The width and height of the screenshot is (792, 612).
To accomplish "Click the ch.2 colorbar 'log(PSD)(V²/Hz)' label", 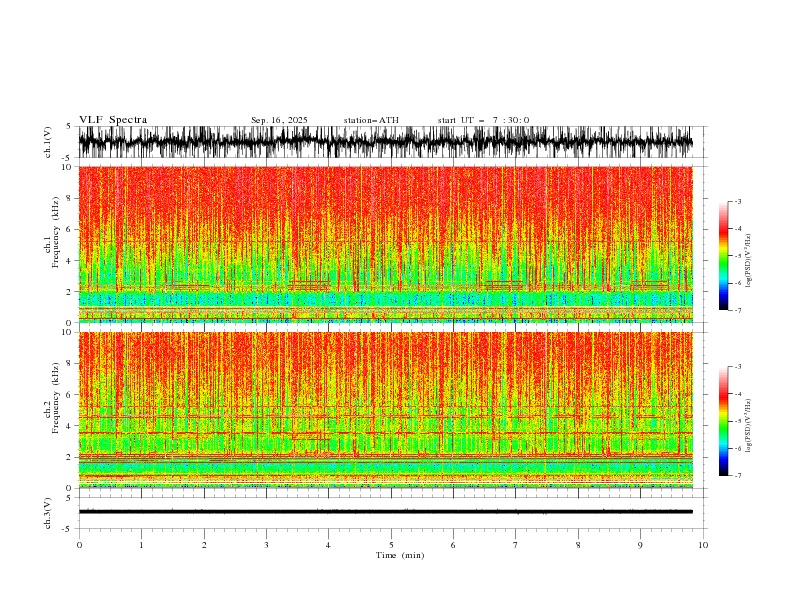I will pyautogui.click(x=749, y=426).
